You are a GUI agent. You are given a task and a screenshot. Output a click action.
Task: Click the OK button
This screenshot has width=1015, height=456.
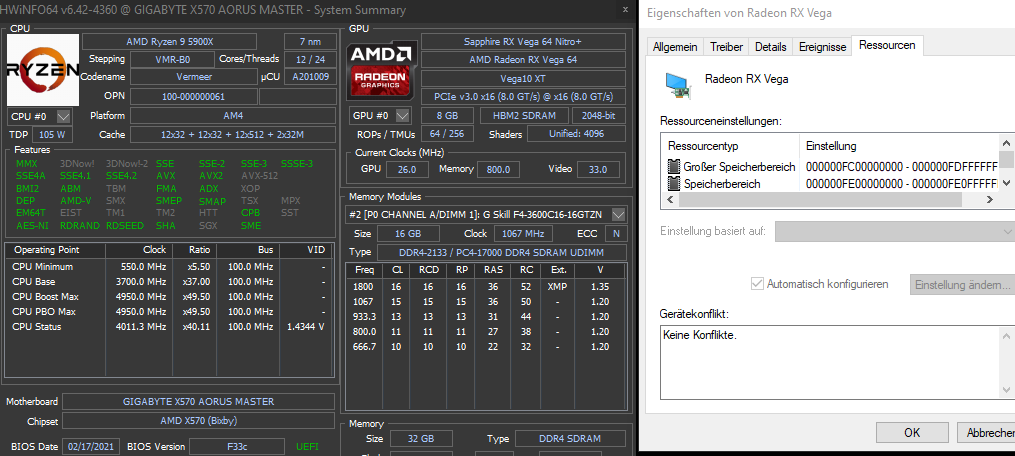point(912,433)
